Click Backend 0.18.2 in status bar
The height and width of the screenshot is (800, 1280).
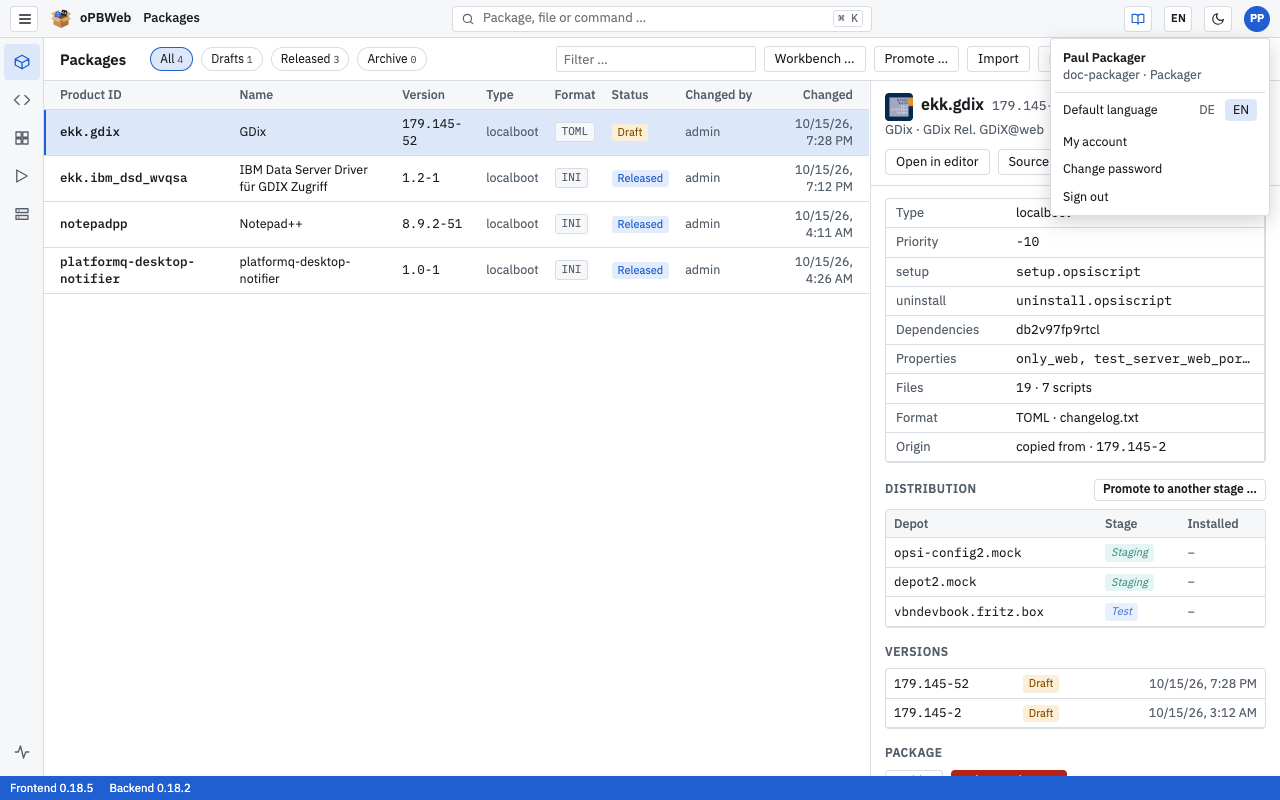tap(150, 788)
